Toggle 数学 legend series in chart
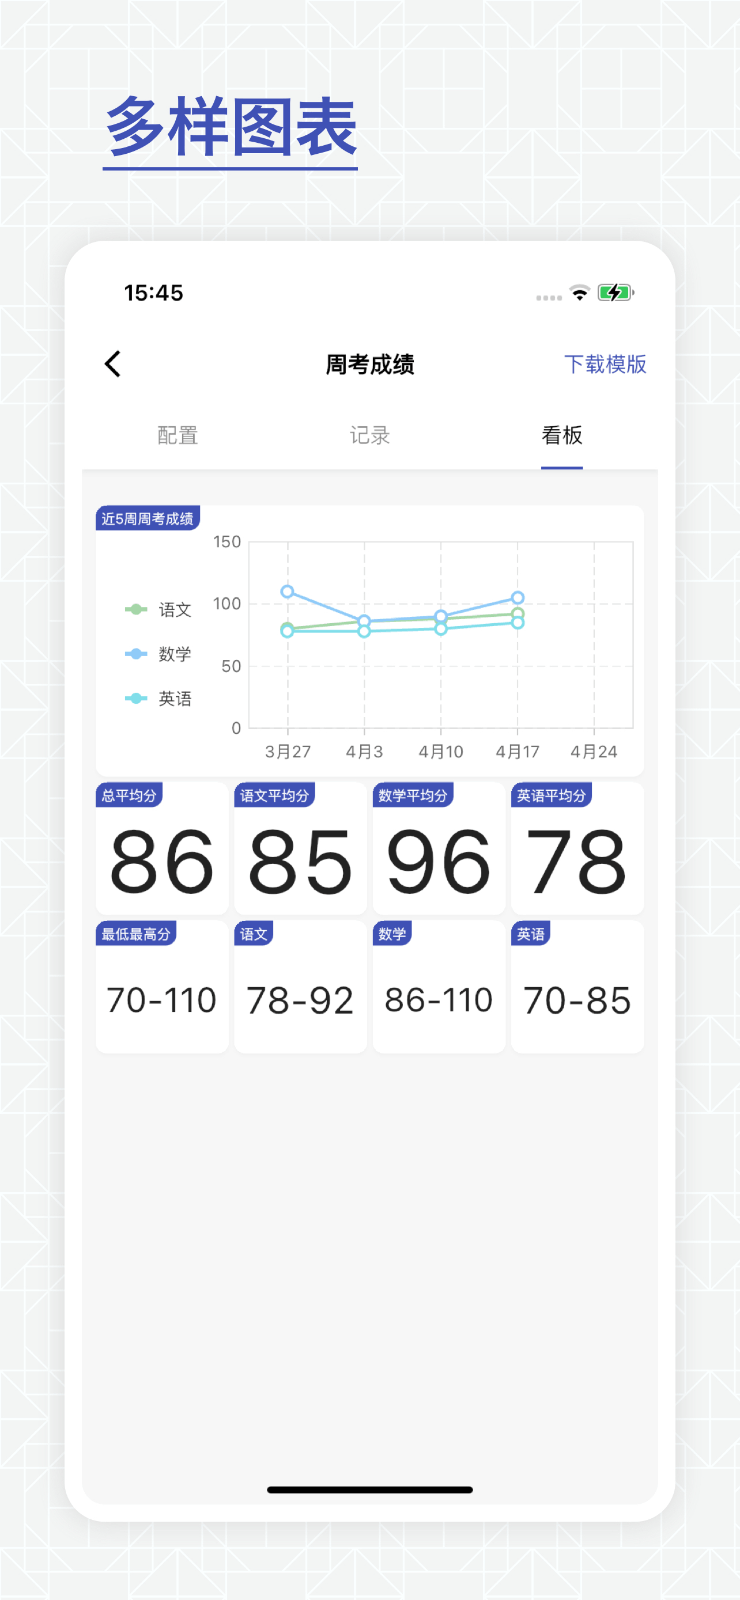The width and height of the screenshot is (740, 1600). [159, 654]
